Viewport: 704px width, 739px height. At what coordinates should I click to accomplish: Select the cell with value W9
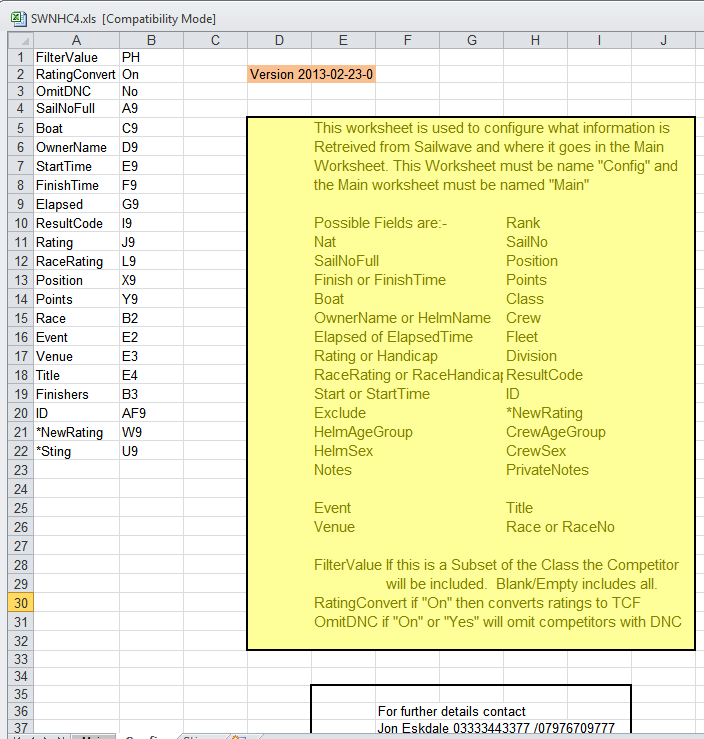click(x=151, y=432)
